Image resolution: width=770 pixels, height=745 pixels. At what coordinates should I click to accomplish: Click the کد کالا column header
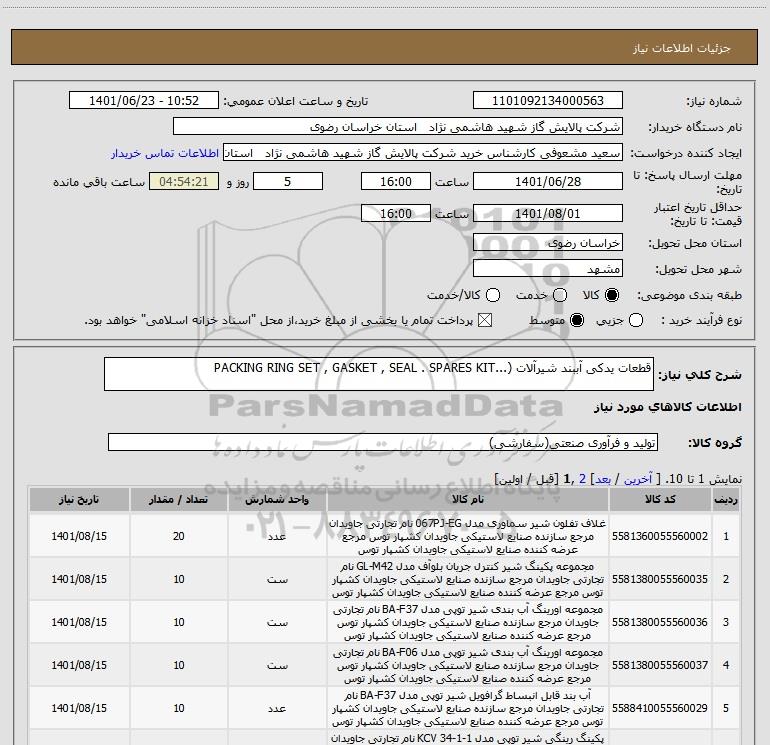pyautogui.click(x=659, y=499)
